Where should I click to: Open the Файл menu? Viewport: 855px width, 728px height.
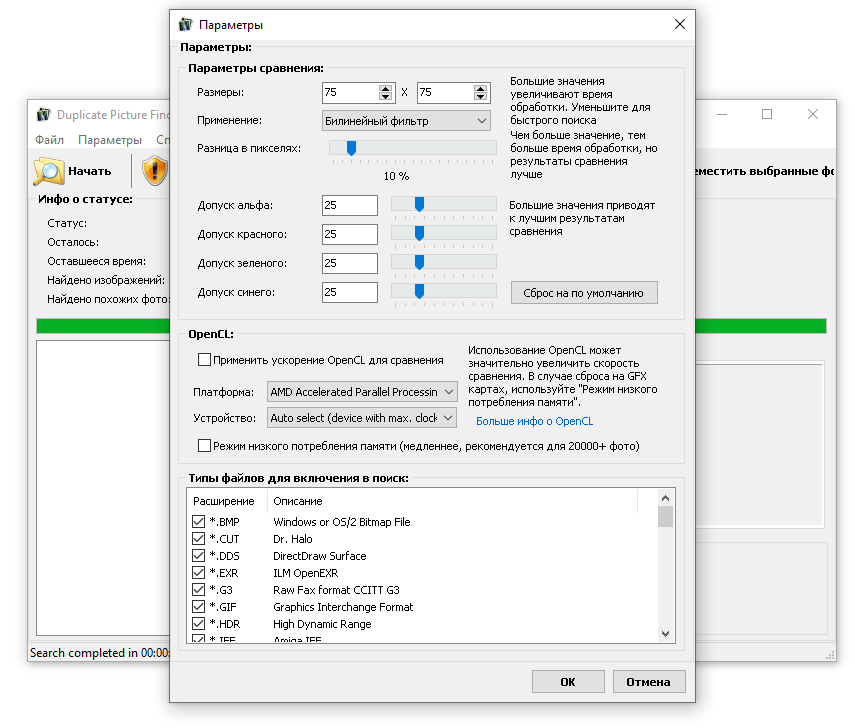49,139
